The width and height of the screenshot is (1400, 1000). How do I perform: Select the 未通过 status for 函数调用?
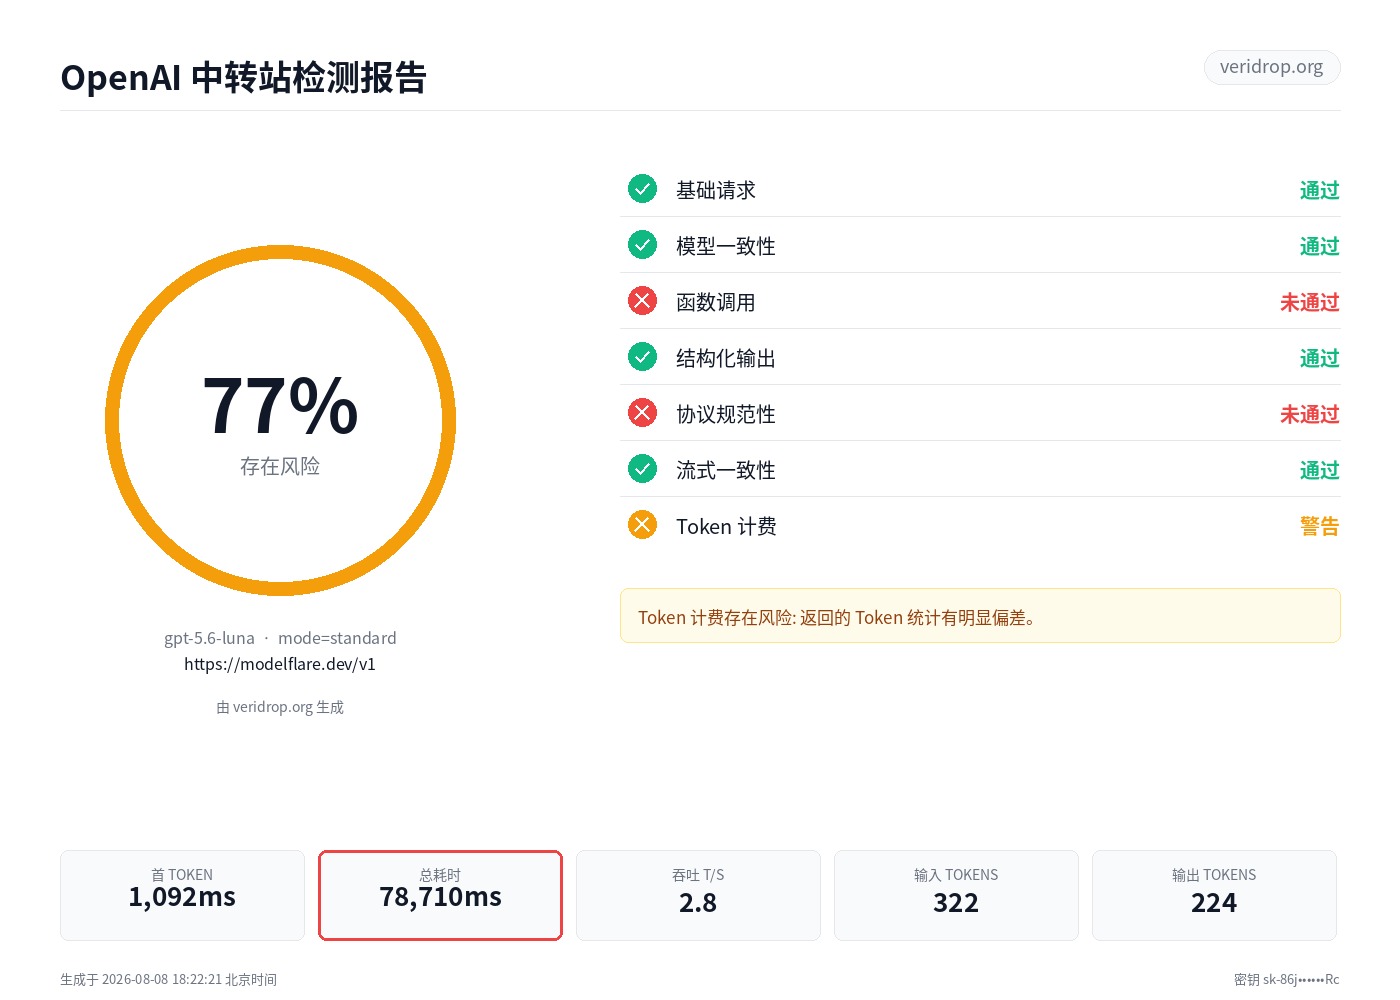click(1309, 302)
